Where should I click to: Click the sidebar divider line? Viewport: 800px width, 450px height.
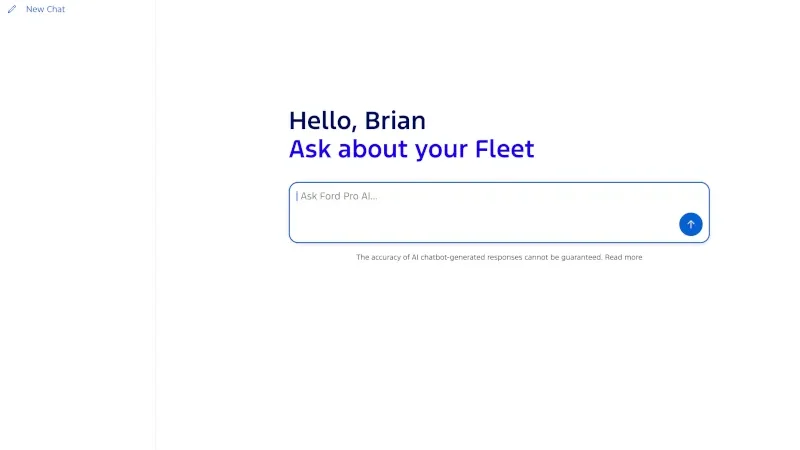tap(156, 224)
